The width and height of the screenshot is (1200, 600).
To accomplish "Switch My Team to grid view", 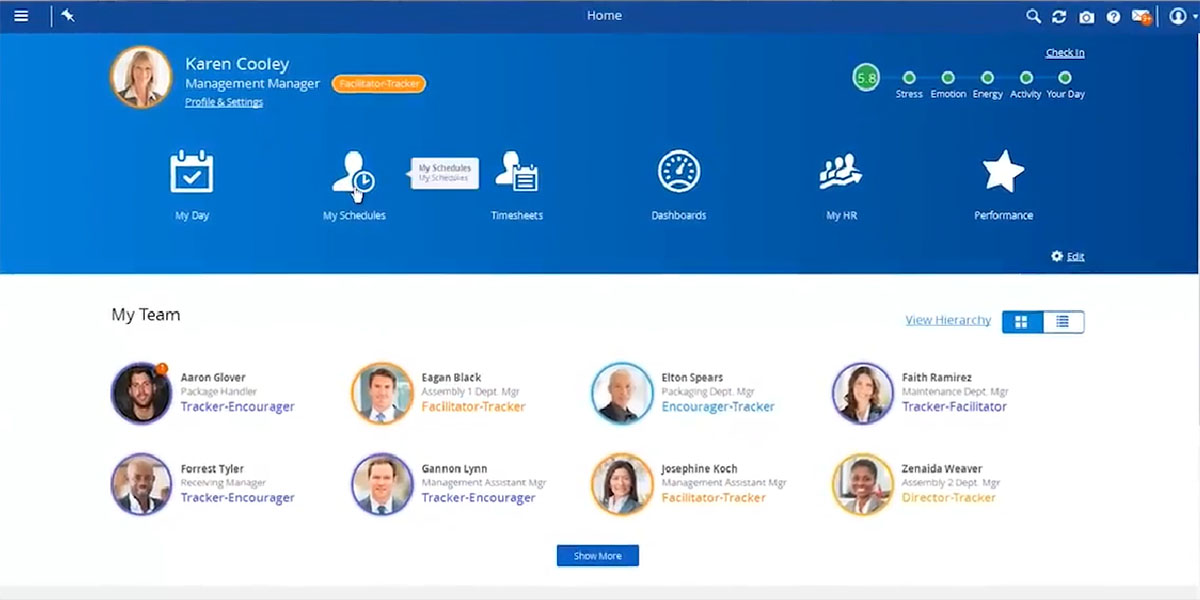I will pos(1022,321).
